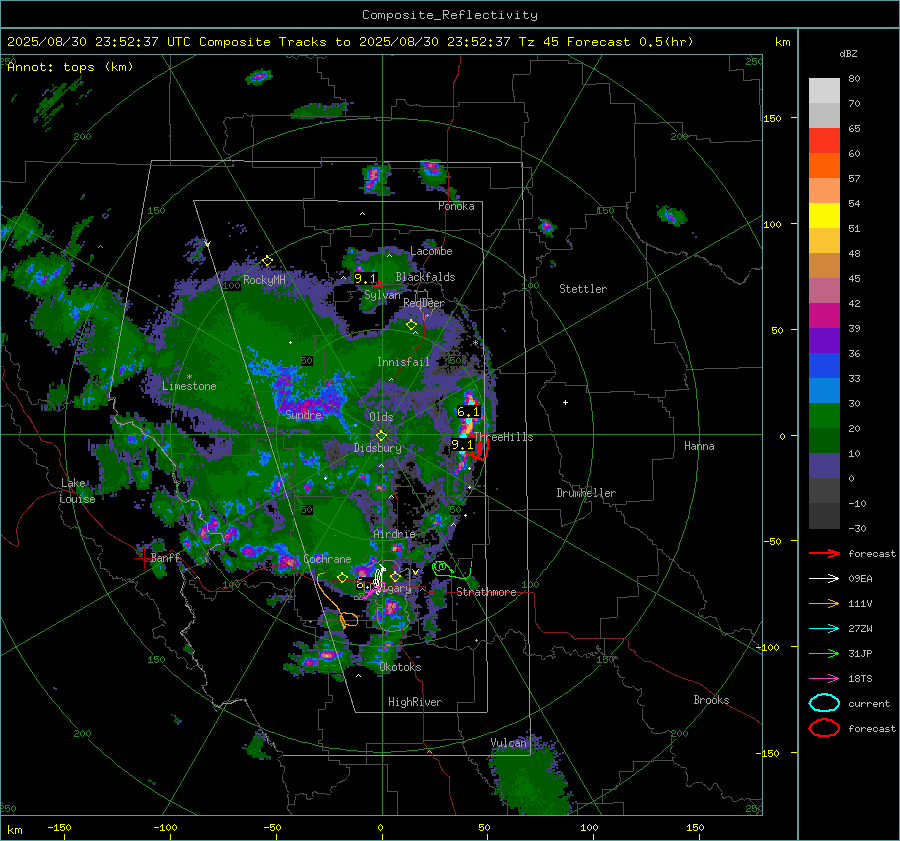Click the orange 60-57 dBZ color swatch

click(x=824, y=166)
